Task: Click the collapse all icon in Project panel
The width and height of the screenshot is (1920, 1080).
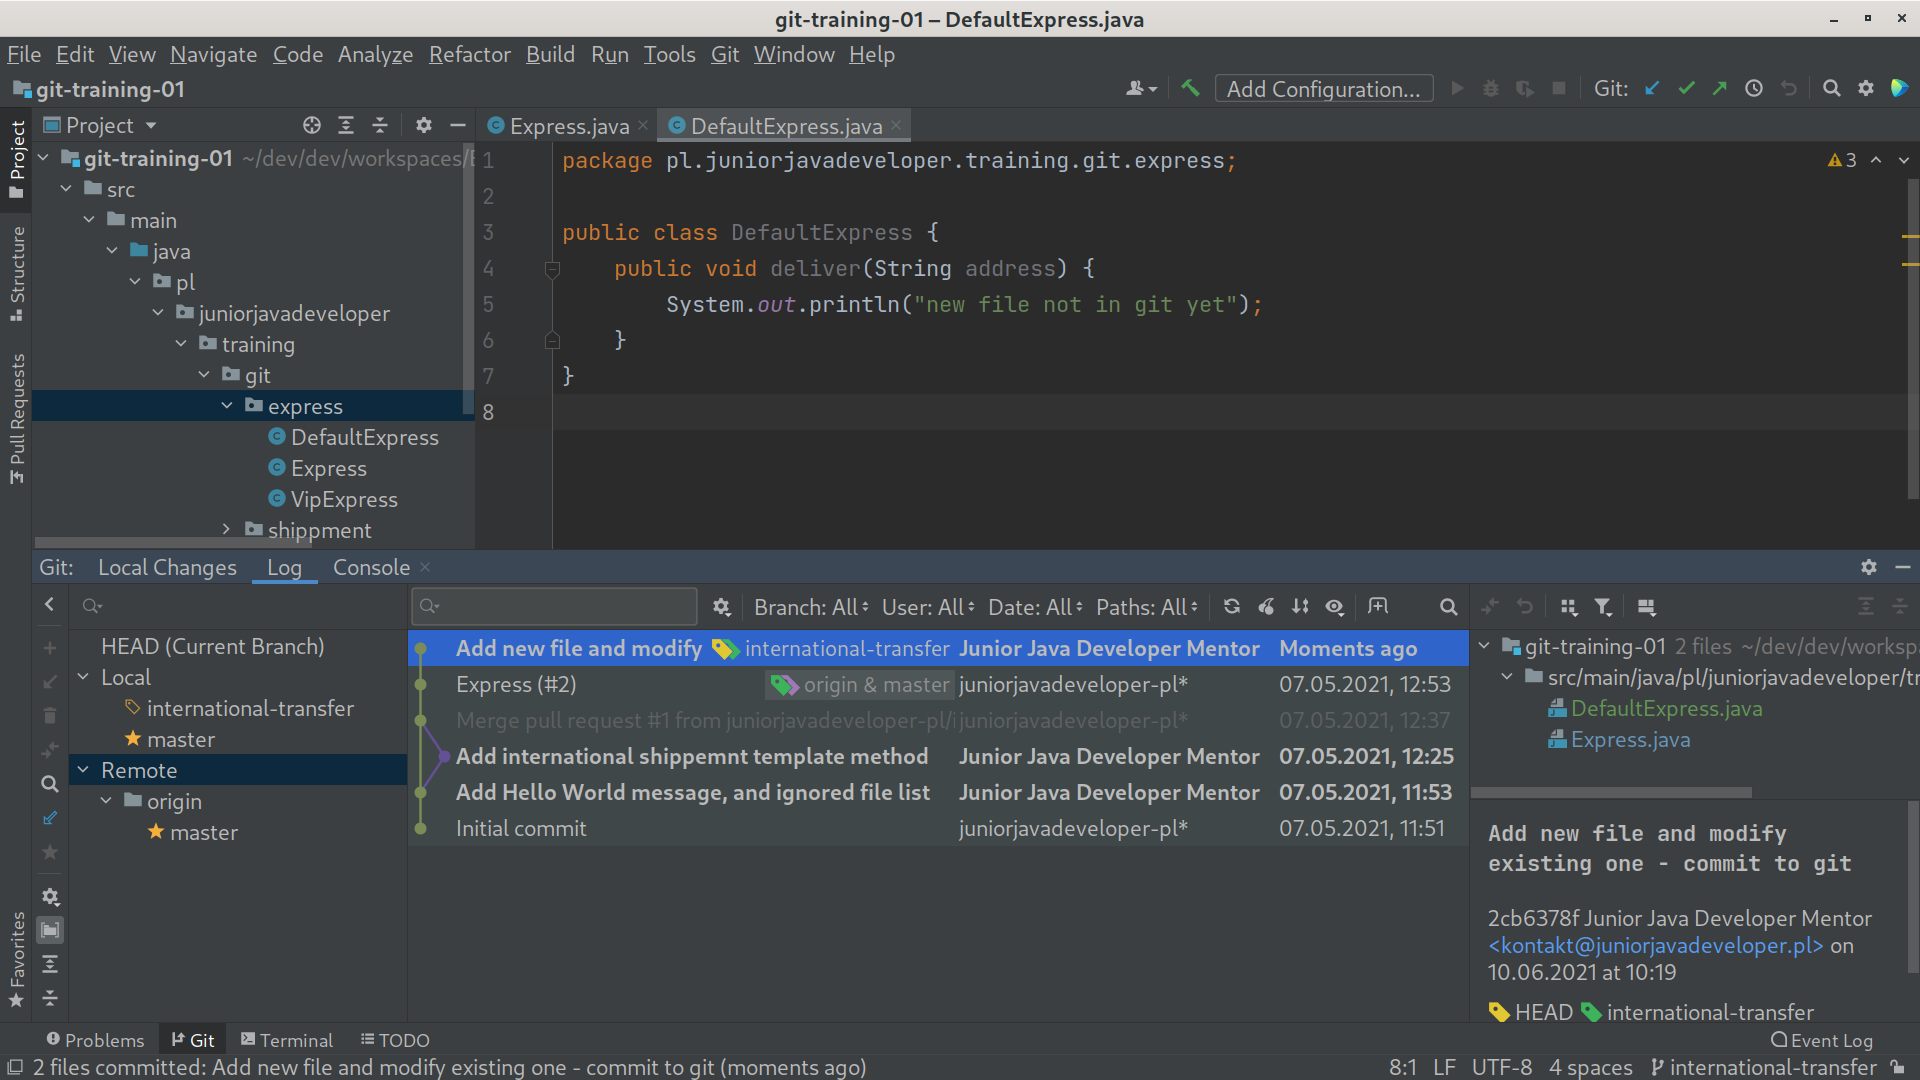Action: 380,125
